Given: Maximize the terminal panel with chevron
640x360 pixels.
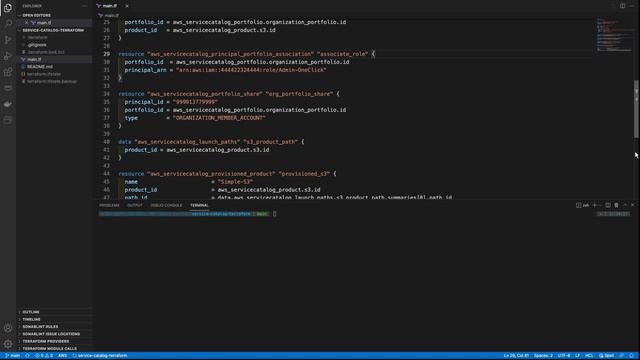Looking at the screenshot, I should 625,205.
